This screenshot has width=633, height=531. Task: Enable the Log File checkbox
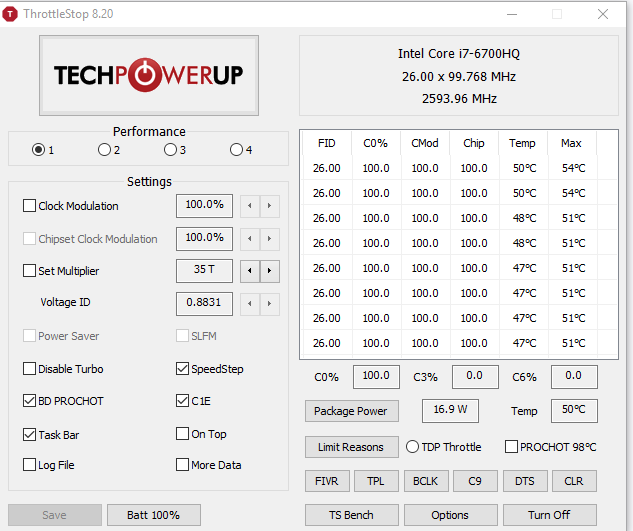29,465
